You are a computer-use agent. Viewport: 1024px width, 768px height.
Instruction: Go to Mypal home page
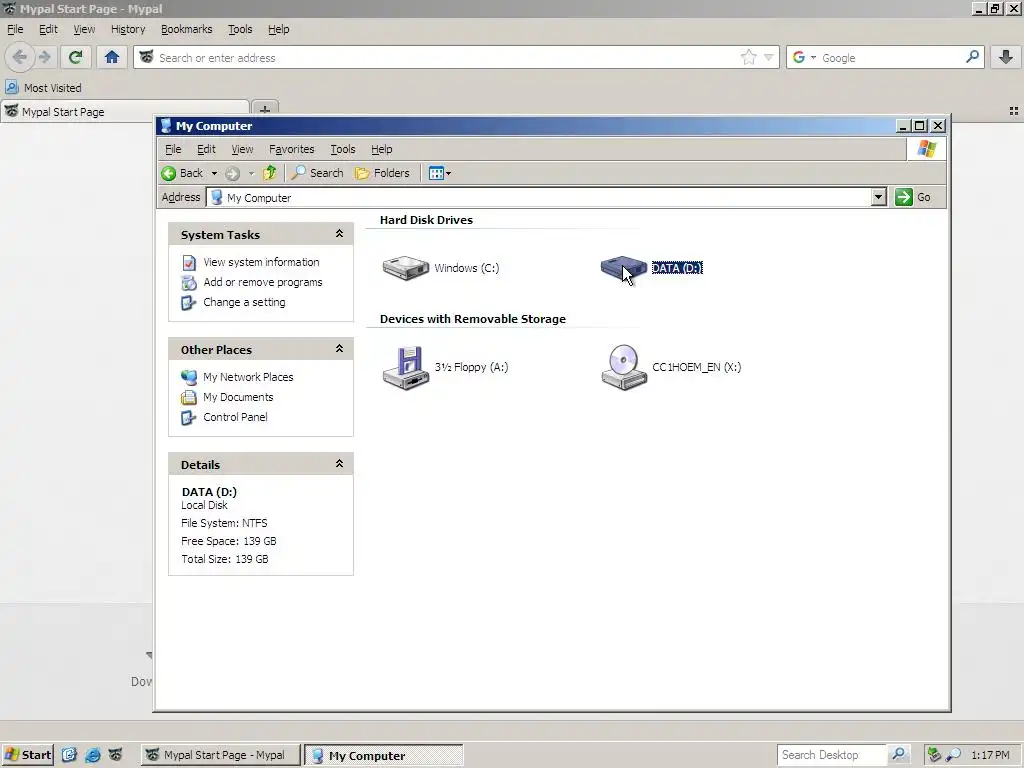point(112,57)
